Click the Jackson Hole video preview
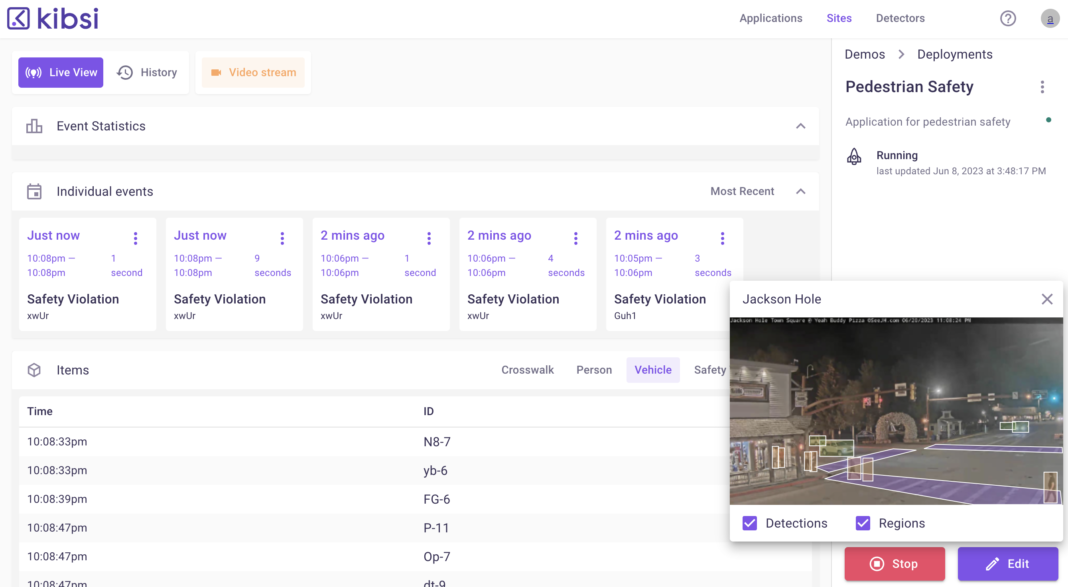Image resolution: width=1068 pixels, height=587 pixels. [x=895, y=410]
